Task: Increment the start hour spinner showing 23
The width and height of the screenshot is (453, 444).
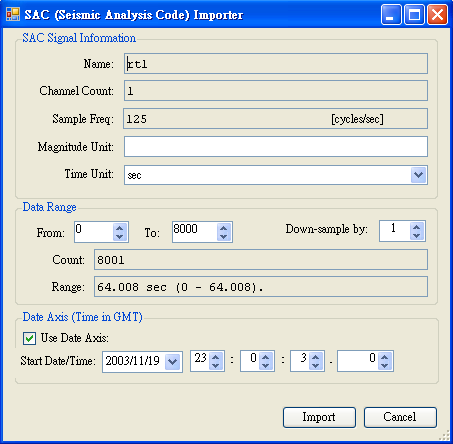Action: click(x=216, y=357)
